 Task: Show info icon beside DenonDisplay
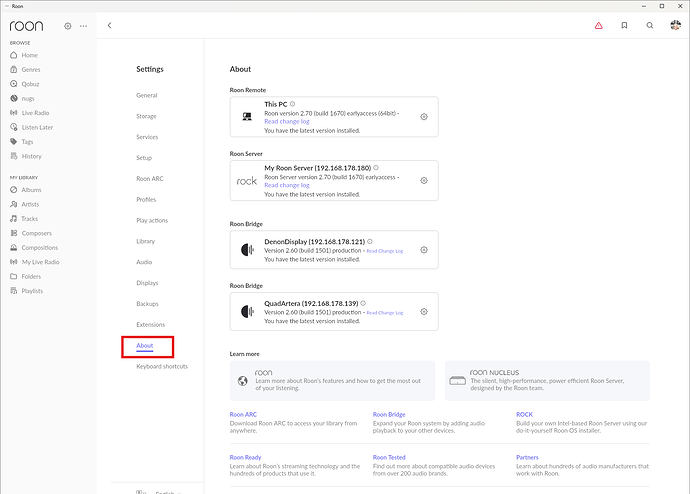(x=370, y=242)
